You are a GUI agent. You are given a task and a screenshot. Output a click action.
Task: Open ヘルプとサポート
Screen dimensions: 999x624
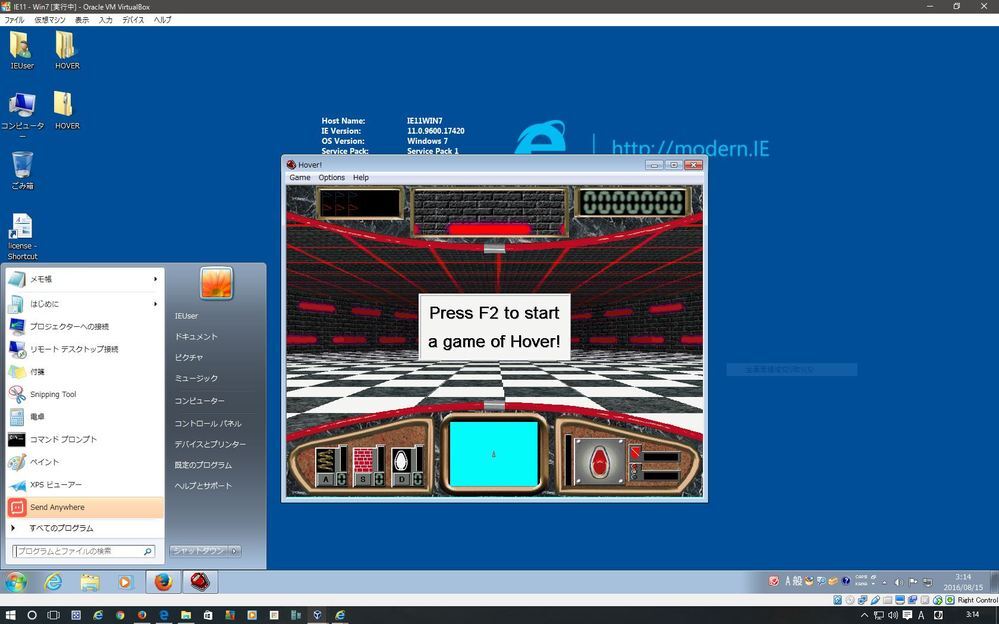click(203, 486)
